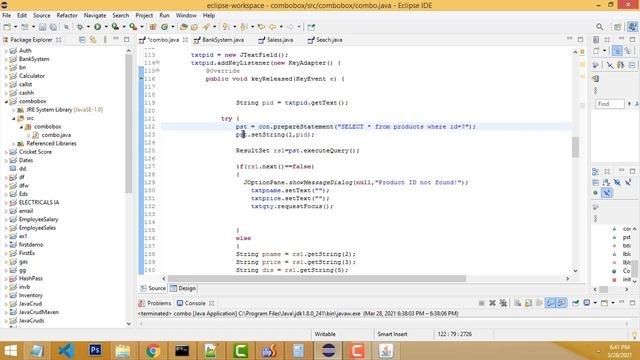Toggle Show Console on Standard Out change
Viewport: 640px width, 360px height.
551,303
